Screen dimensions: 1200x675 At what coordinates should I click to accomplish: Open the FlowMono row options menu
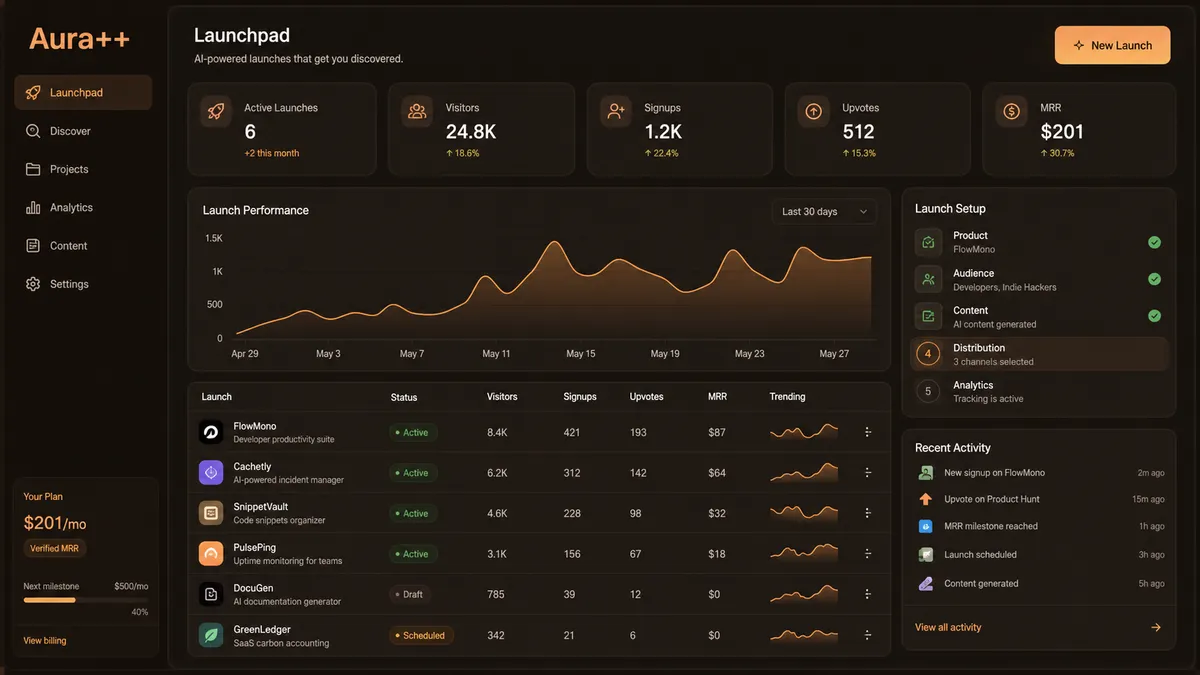867,432
